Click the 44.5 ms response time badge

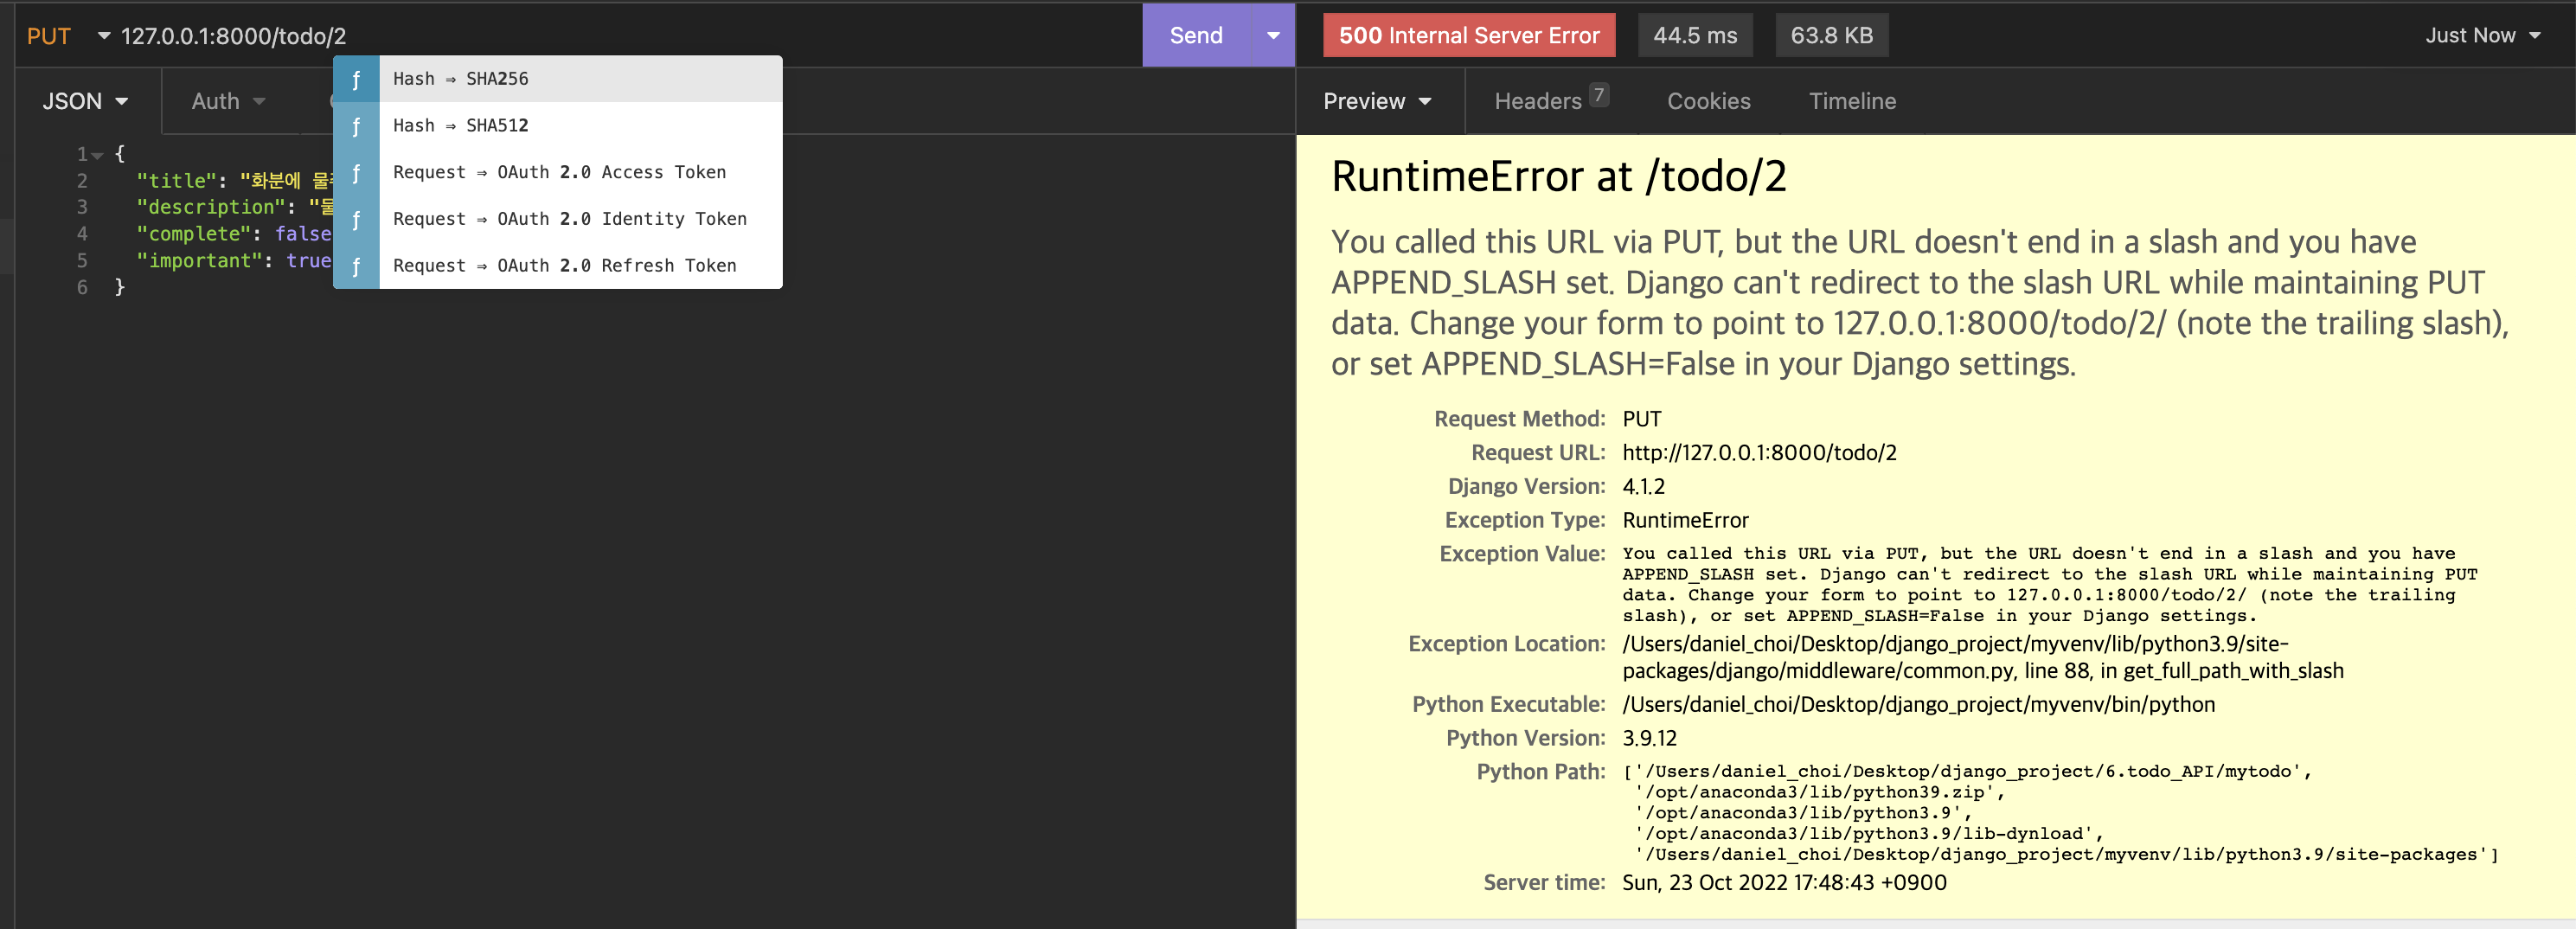click(1695, 35)
